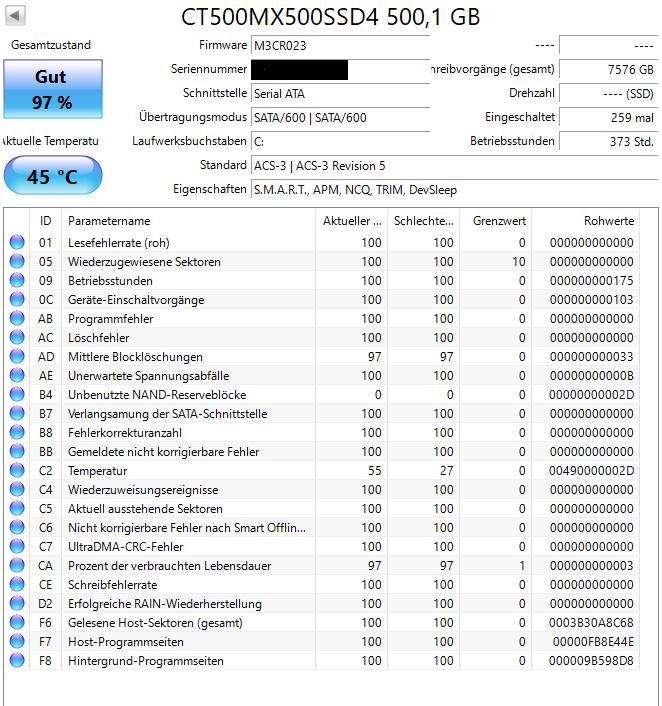Click the Drehzahl value ---- (SSD)

click(x=608, y=94)
